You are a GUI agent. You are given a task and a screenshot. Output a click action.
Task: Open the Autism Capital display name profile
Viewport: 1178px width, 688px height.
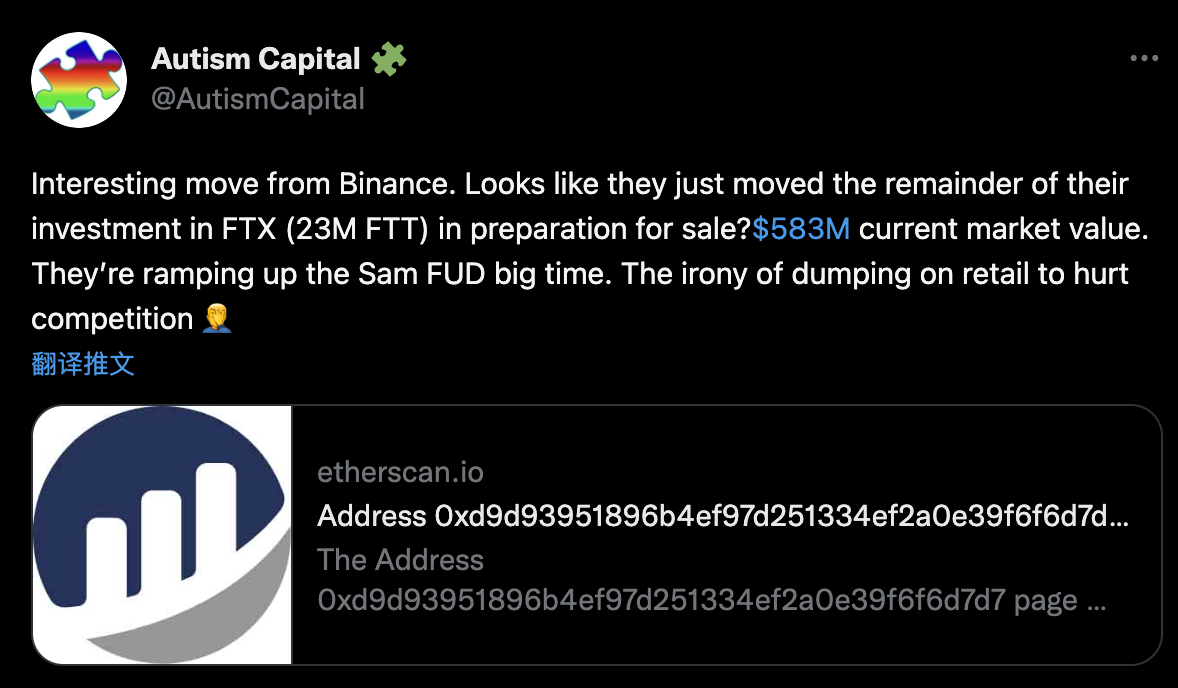tap(255, 60)
